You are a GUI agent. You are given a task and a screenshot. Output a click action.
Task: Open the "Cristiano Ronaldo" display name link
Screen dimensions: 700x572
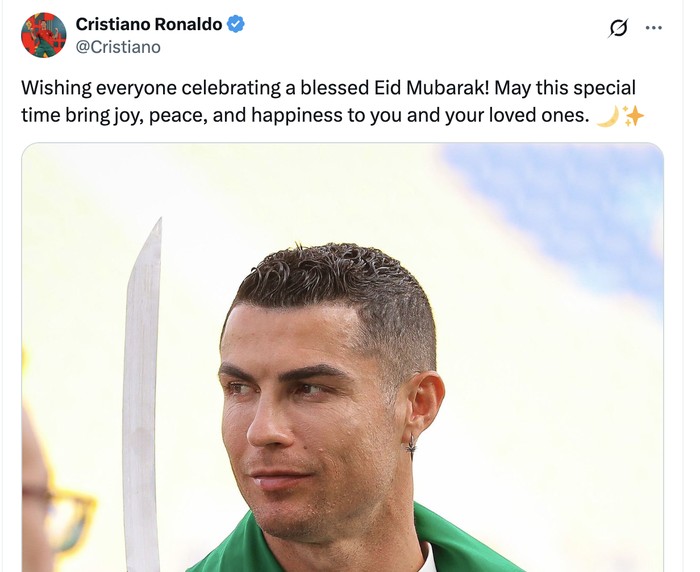[x=149, y=24]
